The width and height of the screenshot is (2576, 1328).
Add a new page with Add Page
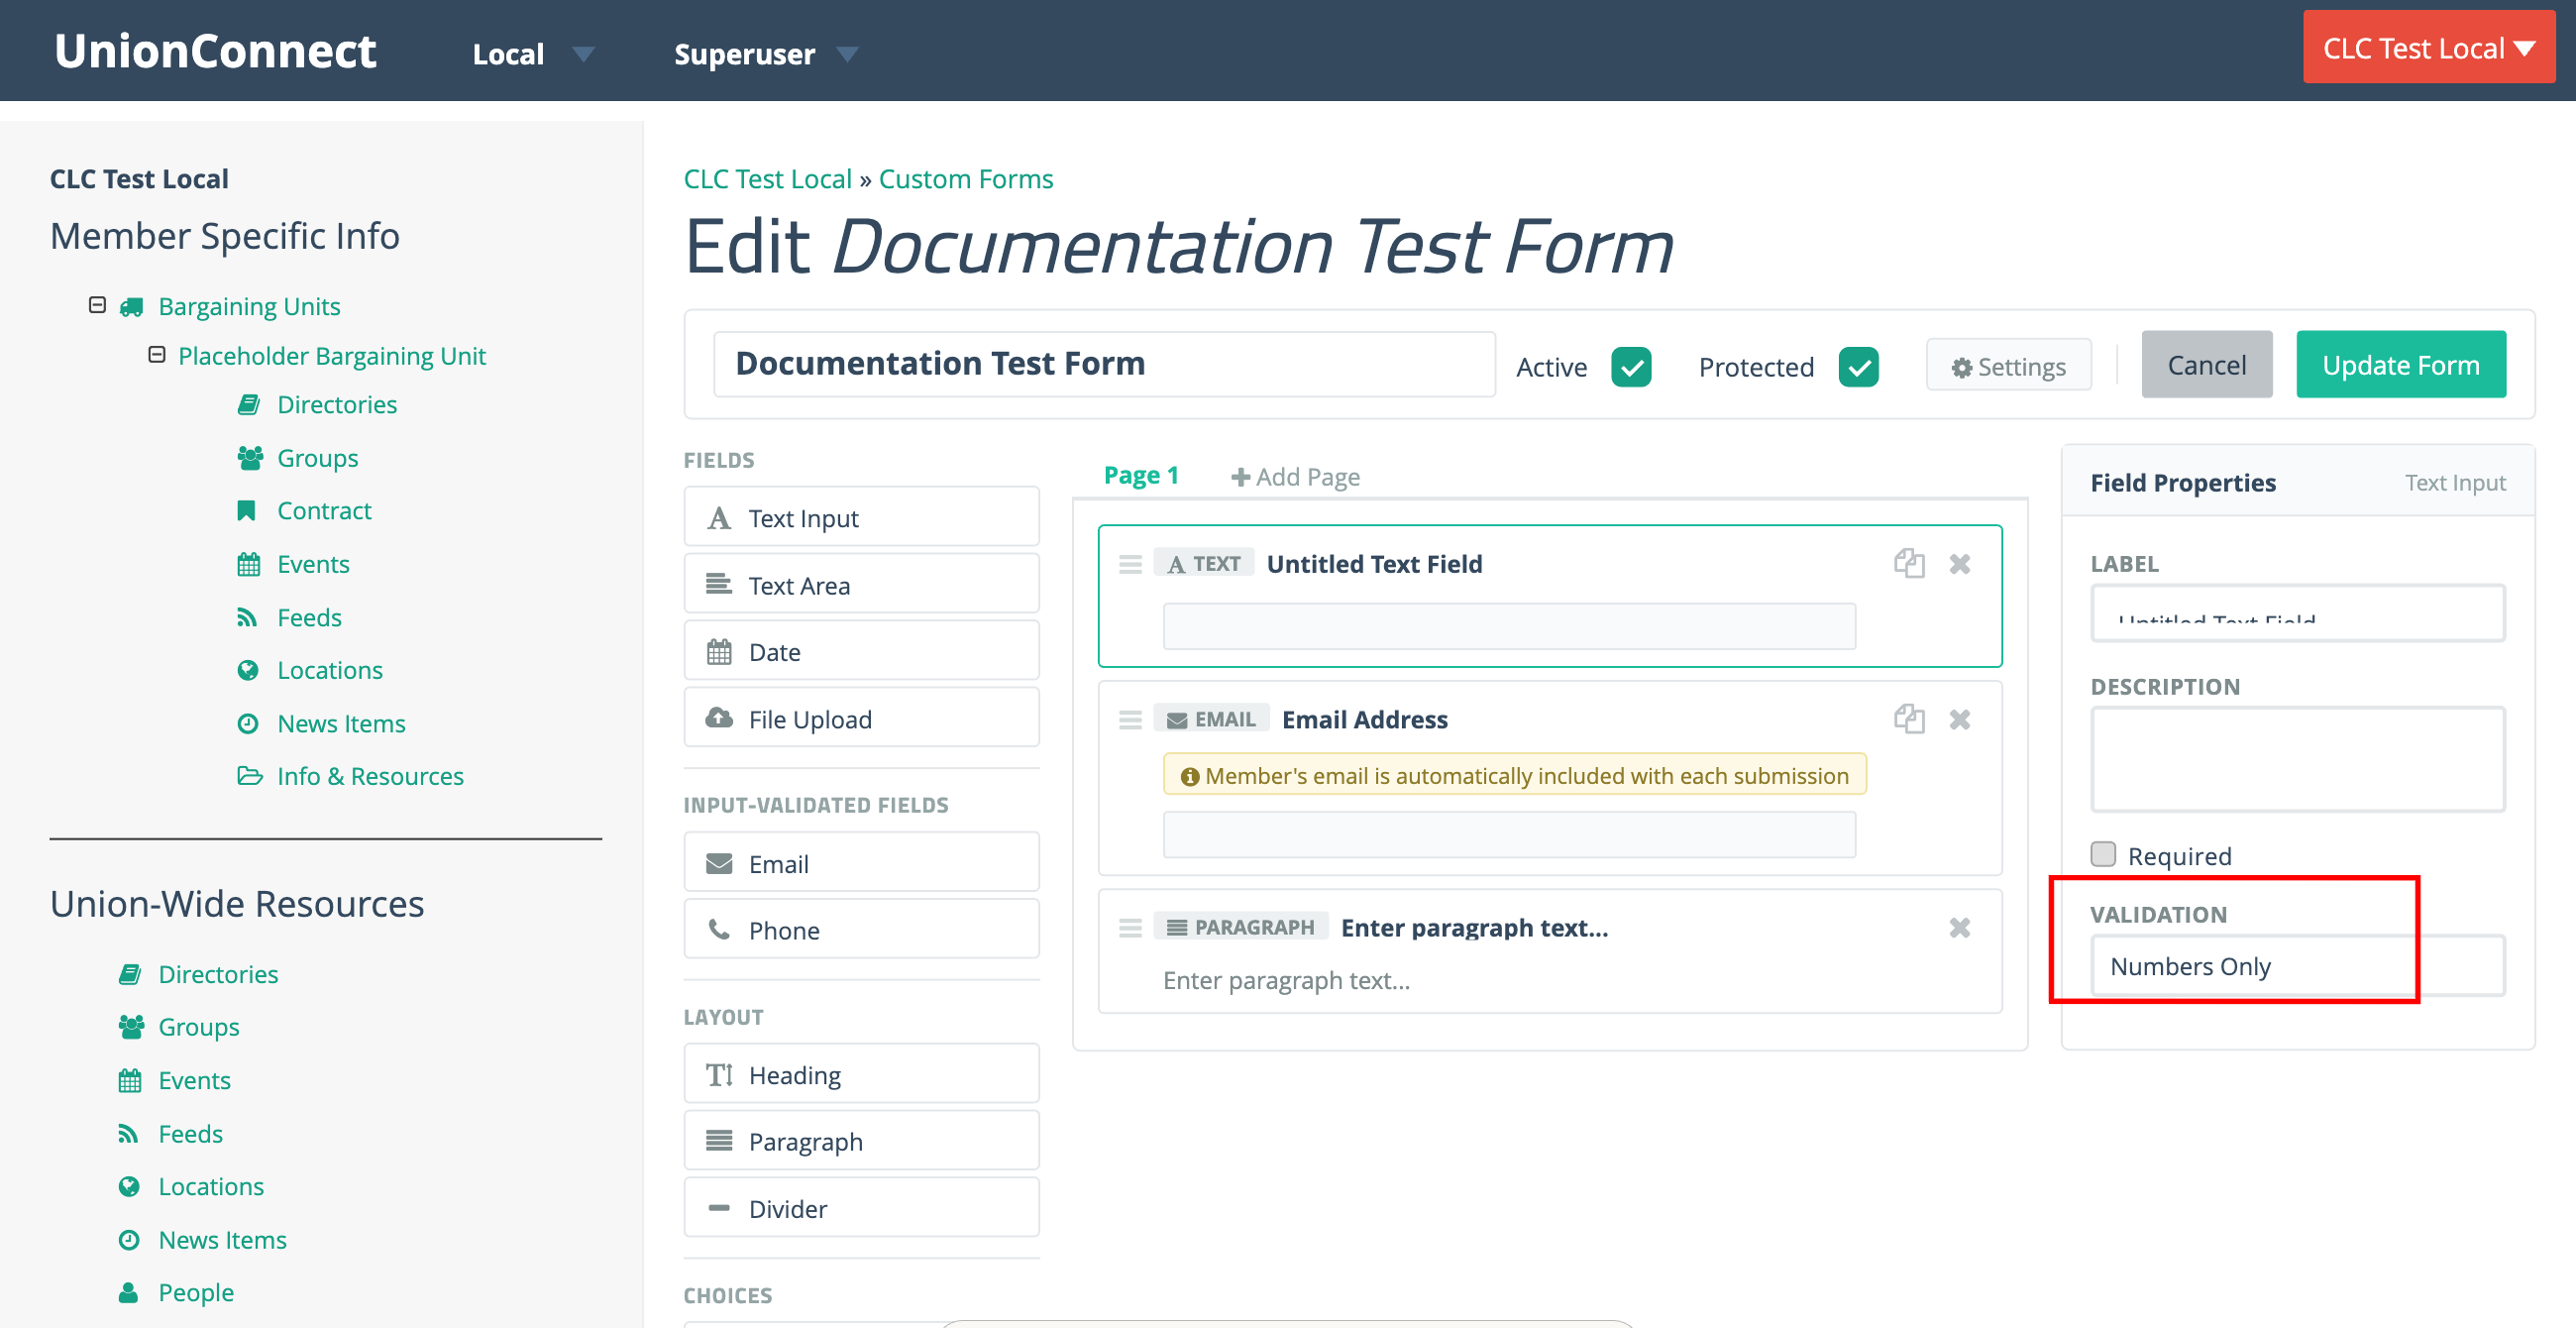coord(1294,476)
